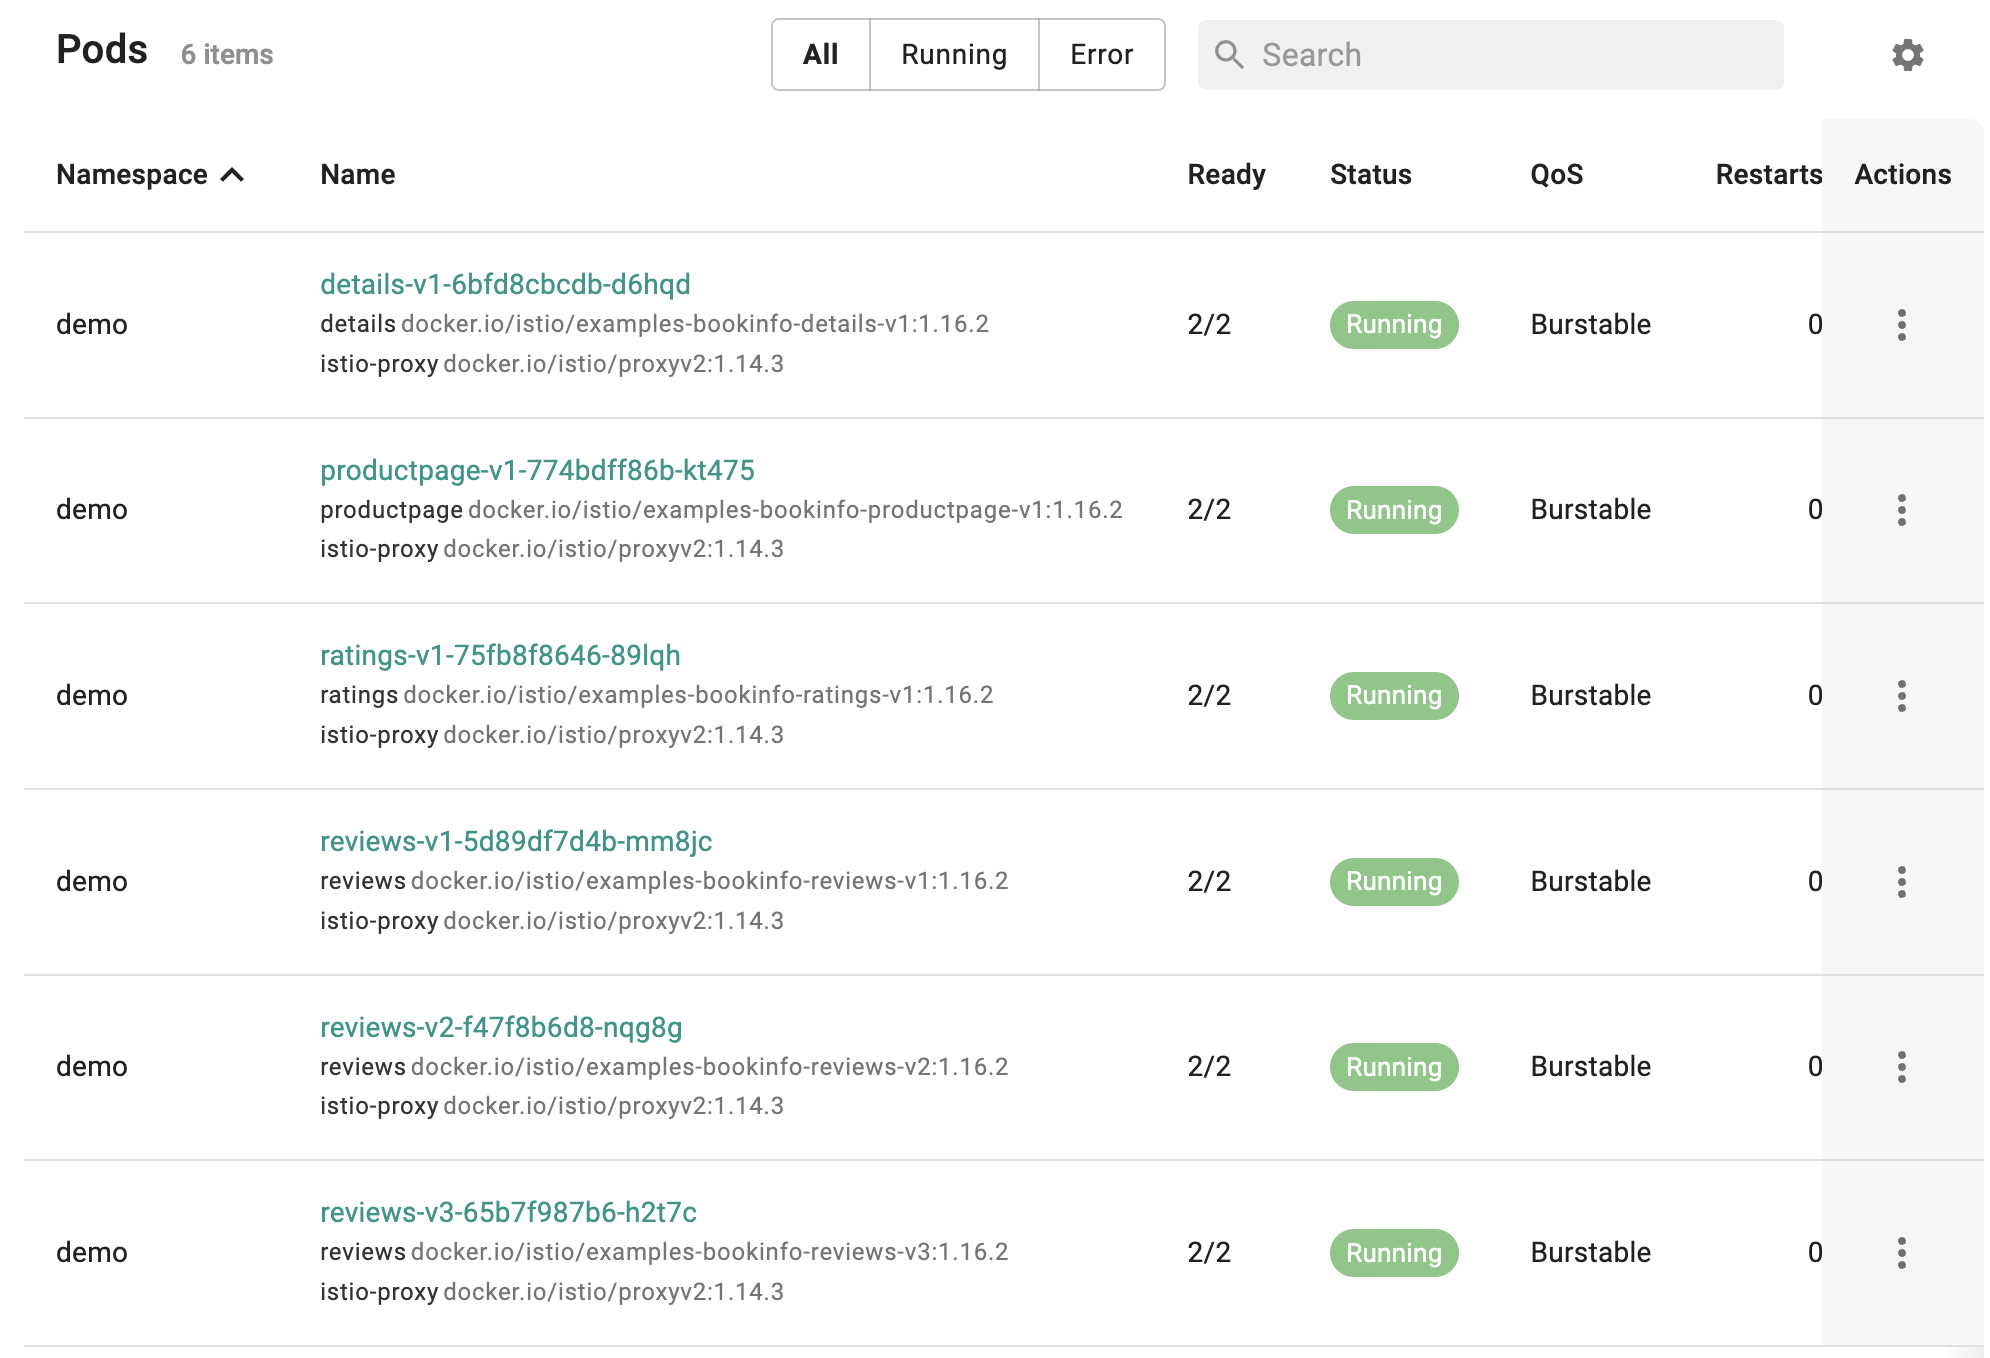Image resolution: width=1990 pixels, height=1358 pixels.
Task: Open actions menu for details-v1 pod
Action: pyautogui.click(x=1901, y=325)
